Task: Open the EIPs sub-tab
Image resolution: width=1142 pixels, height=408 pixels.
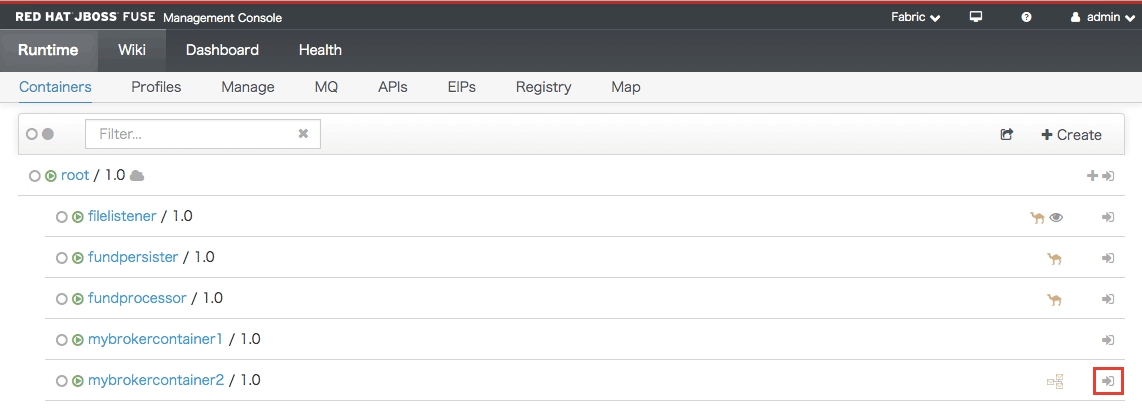Action: coord(462,87)
